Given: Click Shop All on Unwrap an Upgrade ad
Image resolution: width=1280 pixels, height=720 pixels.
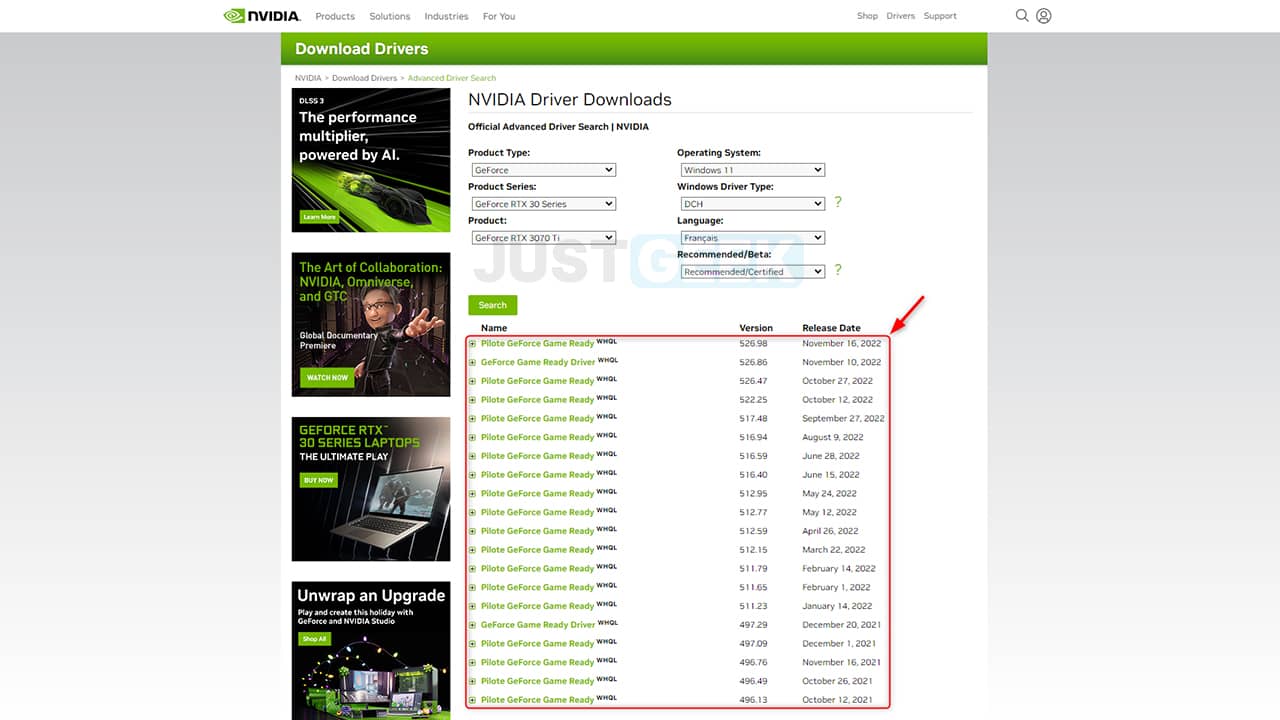Looking at the screenshot, I should pyautogui.click(x=314, y=639).
